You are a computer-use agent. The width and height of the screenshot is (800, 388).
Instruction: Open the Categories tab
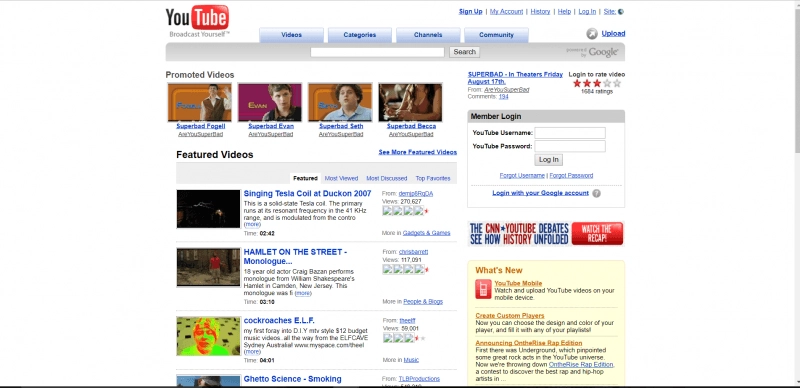coord(360,35)
